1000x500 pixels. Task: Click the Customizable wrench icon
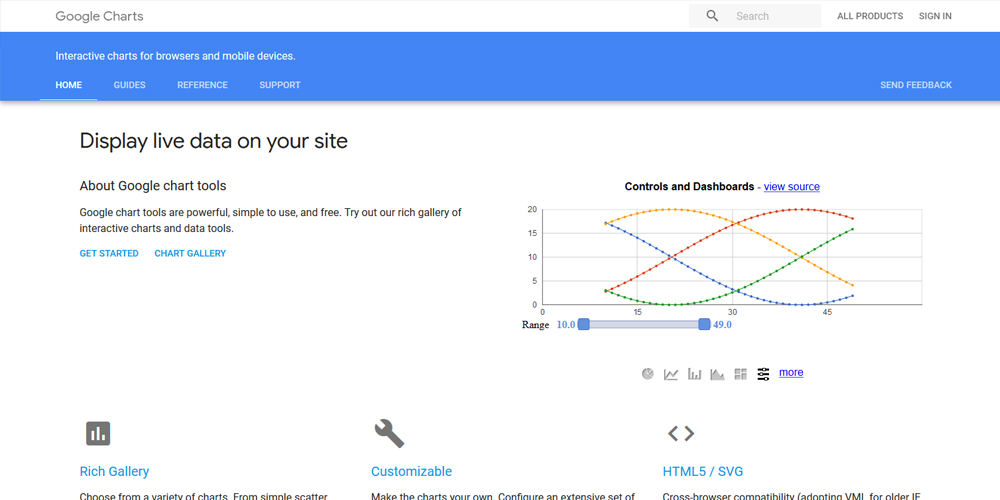[389, 434]
